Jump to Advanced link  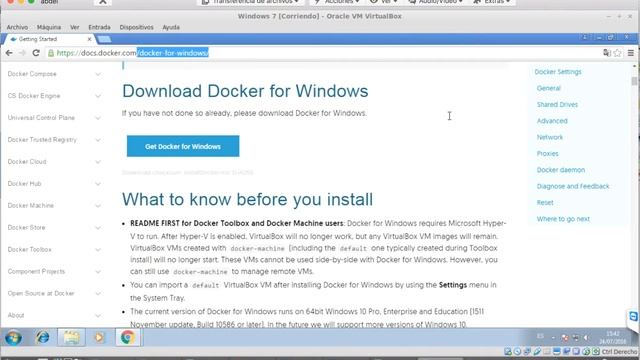(552, 121)
